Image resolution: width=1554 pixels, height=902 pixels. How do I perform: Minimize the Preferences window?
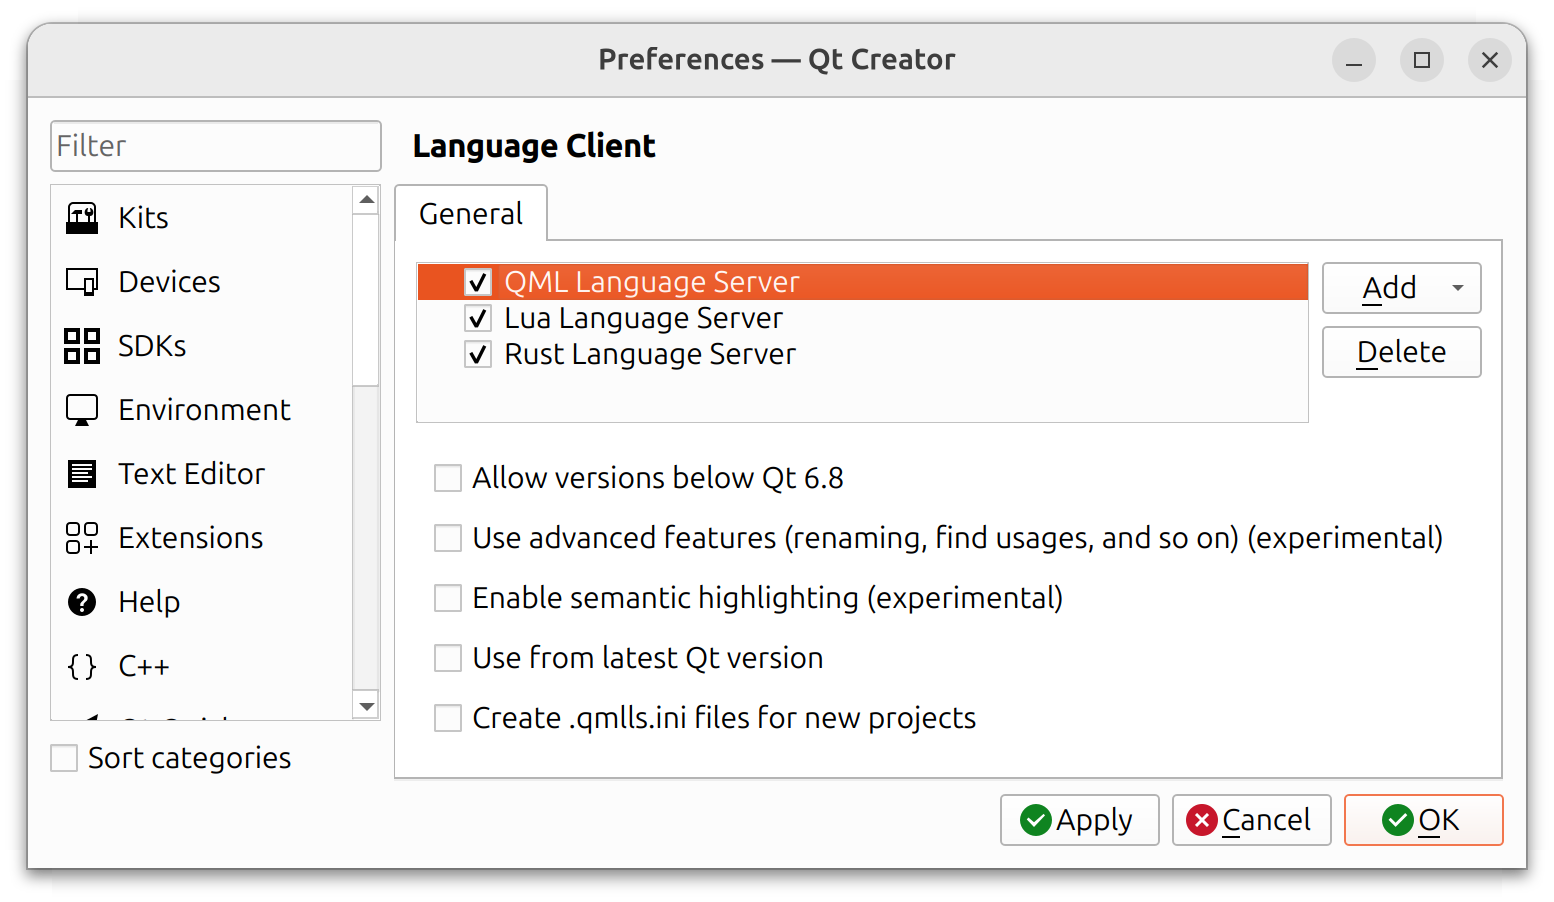(1354, 60)
